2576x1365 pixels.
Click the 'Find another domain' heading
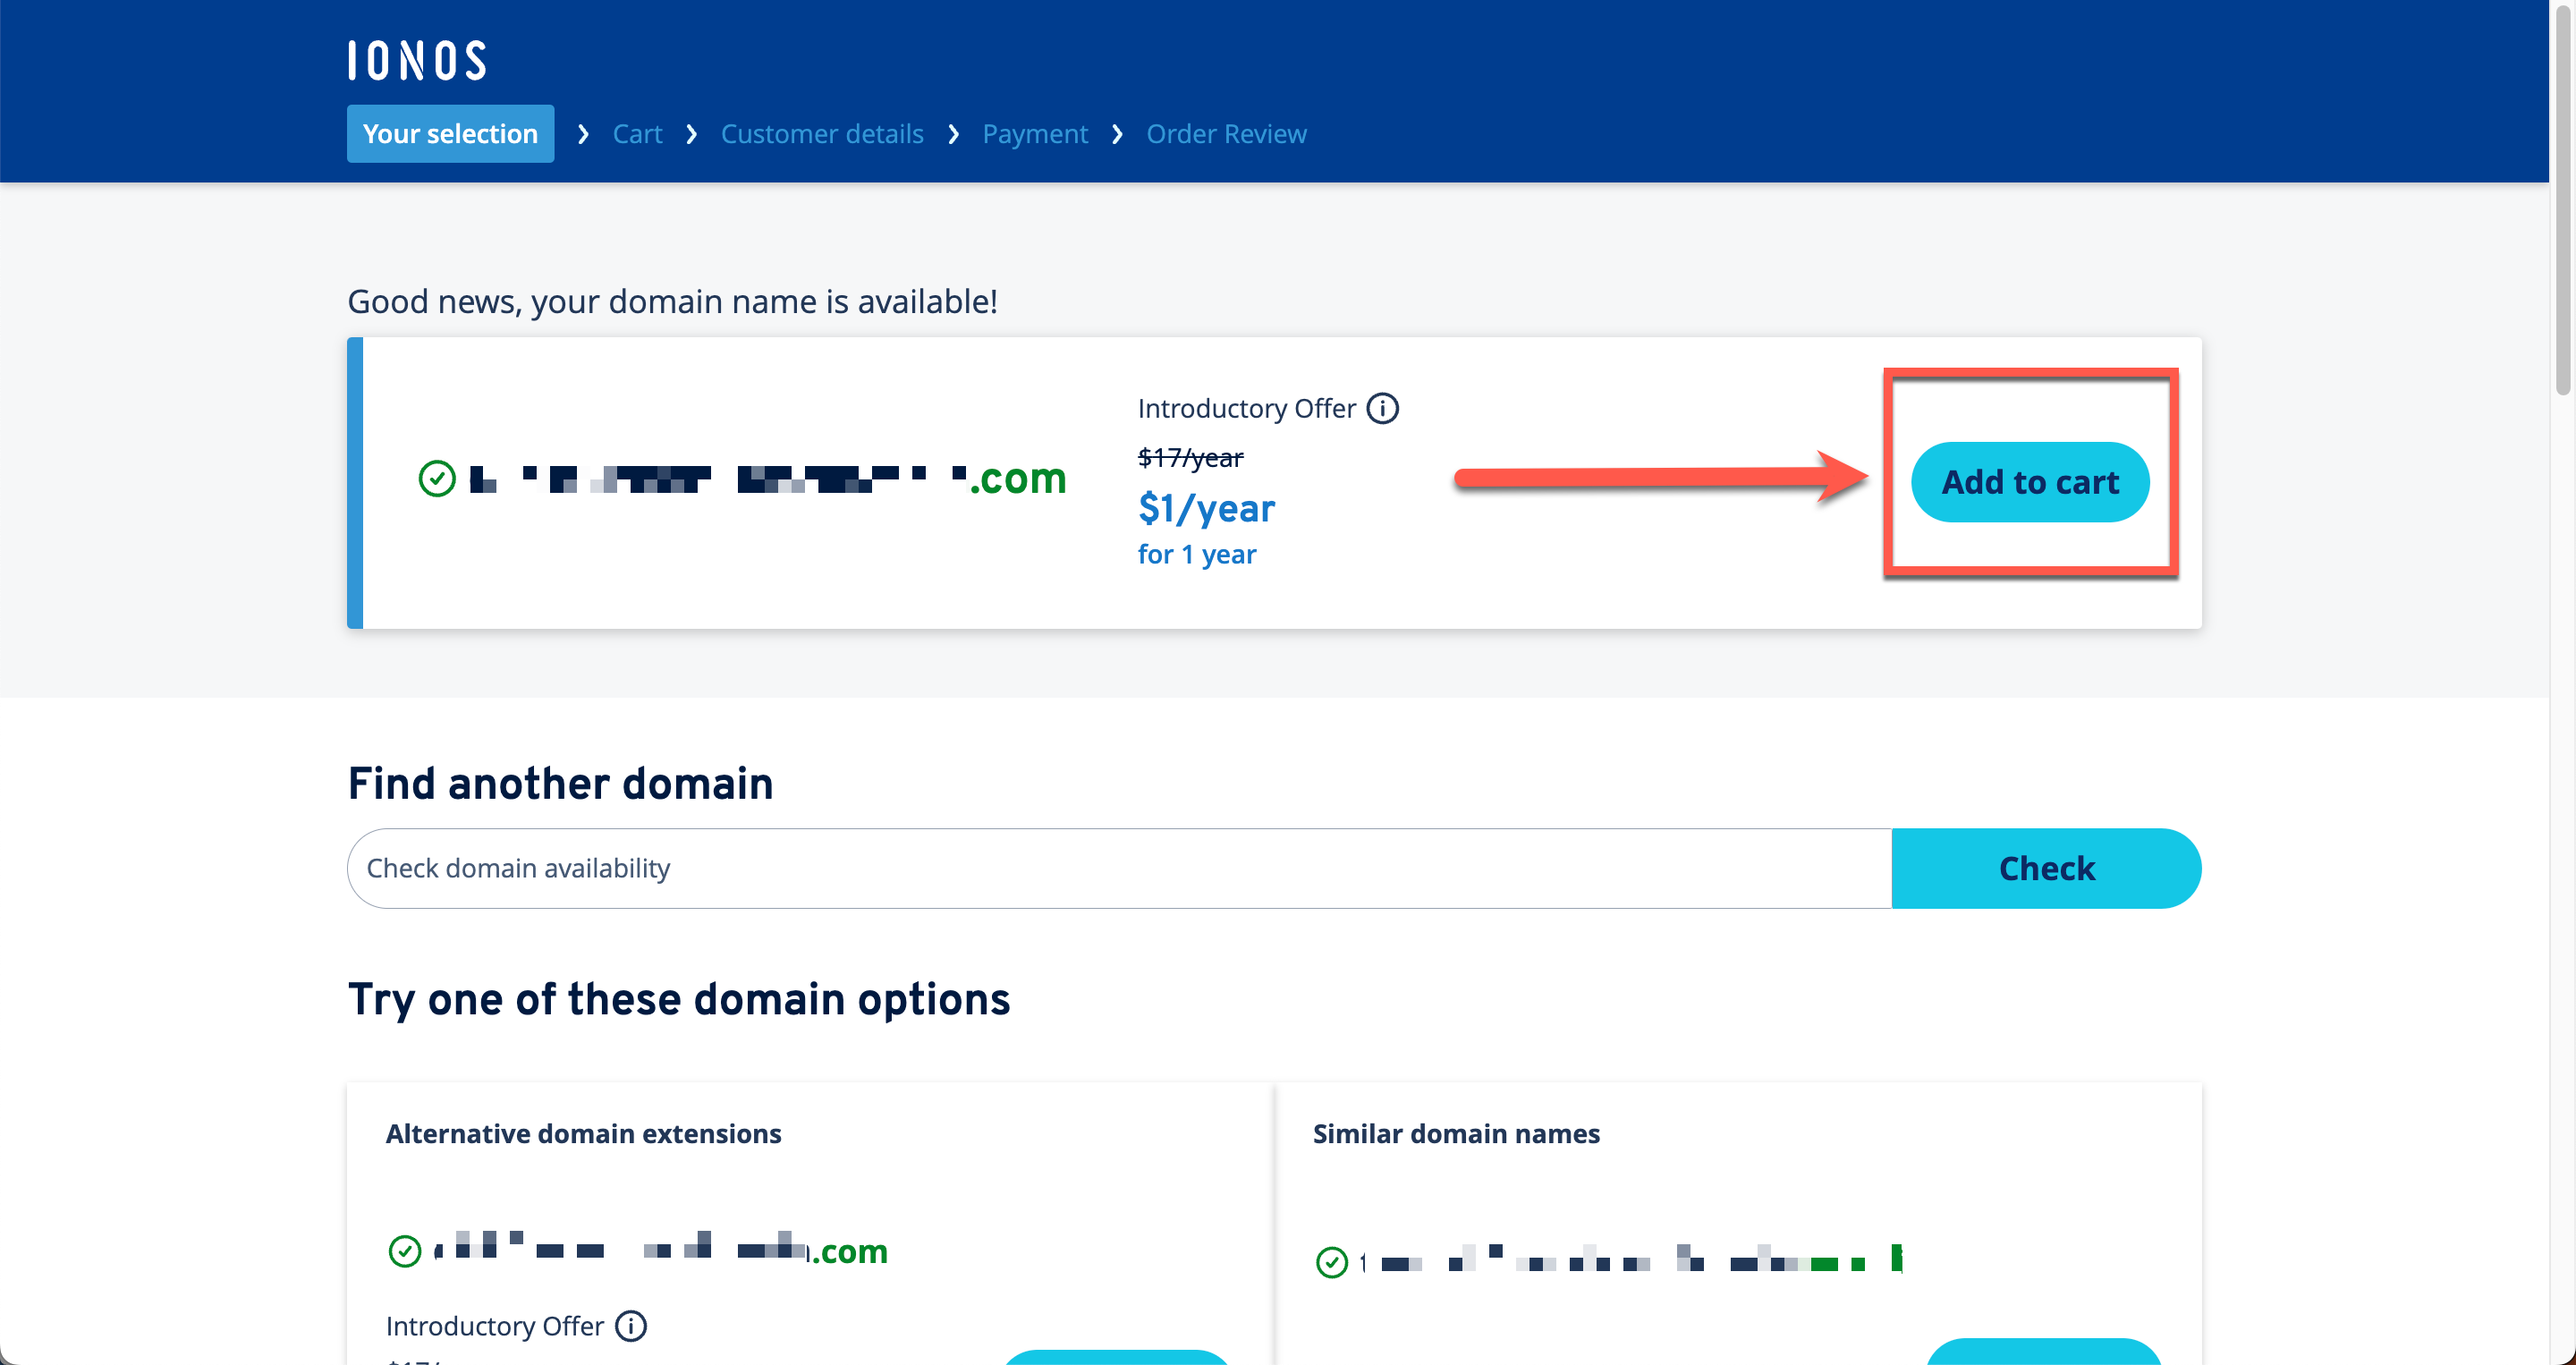click(560, 783)
